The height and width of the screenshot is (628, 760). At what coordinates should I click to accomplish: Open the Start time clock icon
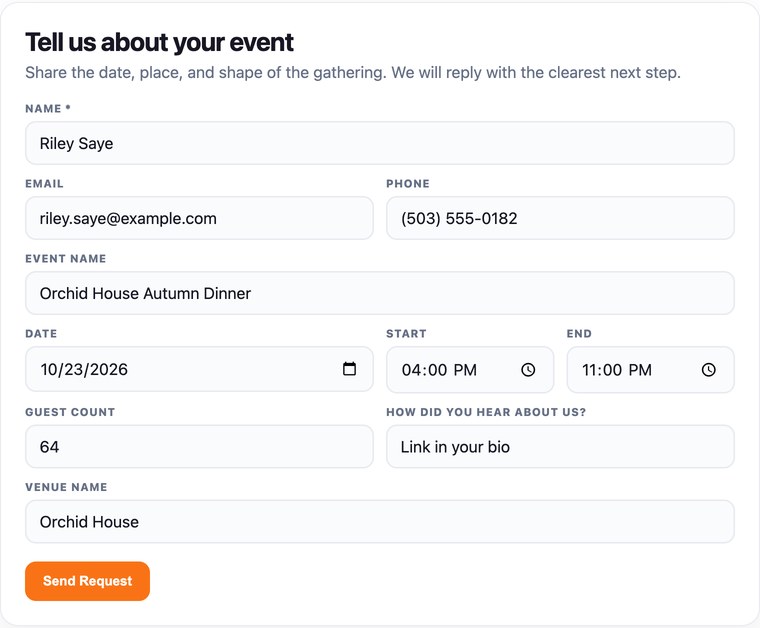(x=528, y=370)
